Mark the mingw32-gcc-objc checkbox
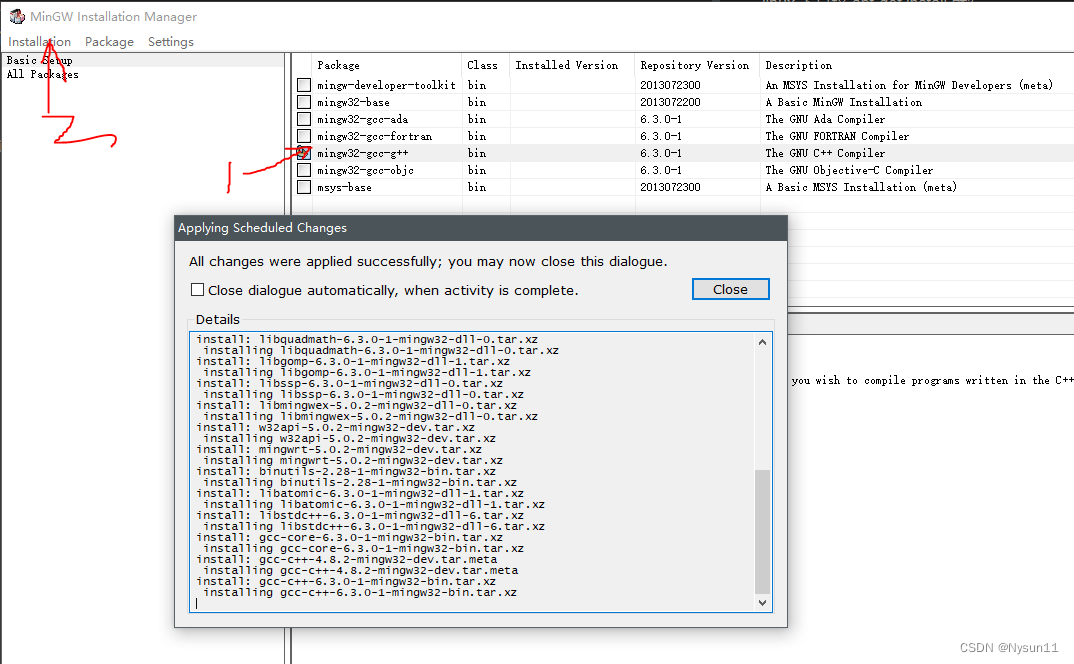This screenshot has height=664, width=1074. (x=304, y=170)
